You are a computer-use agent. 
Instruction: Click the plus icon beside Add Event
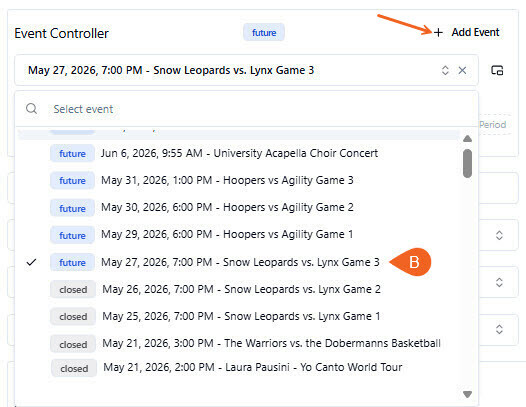(438, 33)
